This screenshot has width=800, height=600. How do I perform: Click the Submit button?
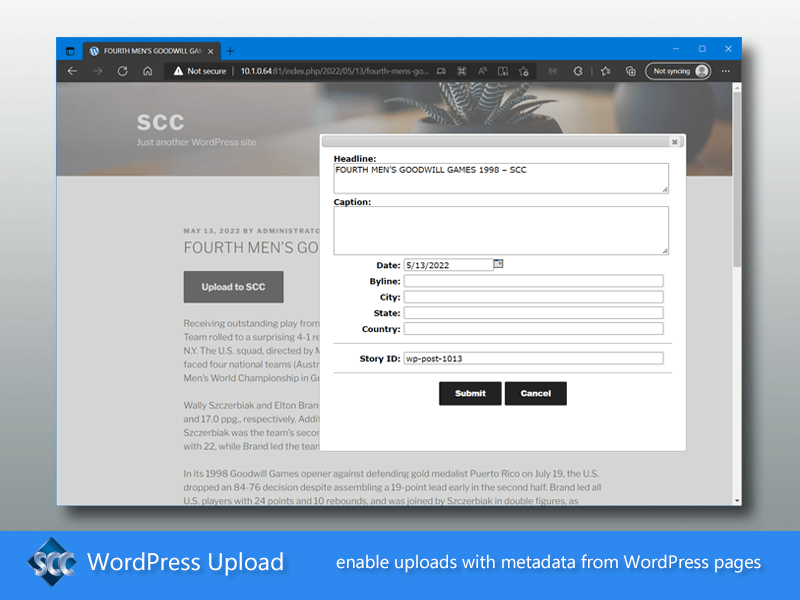click(470, 393)
